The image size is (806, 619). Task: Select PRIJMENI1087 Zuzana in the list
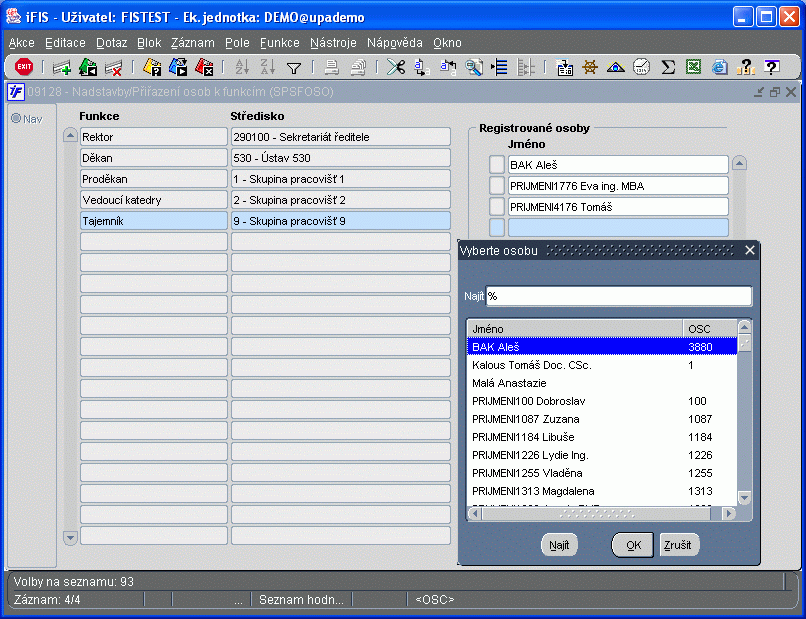(x=602, y=419)
